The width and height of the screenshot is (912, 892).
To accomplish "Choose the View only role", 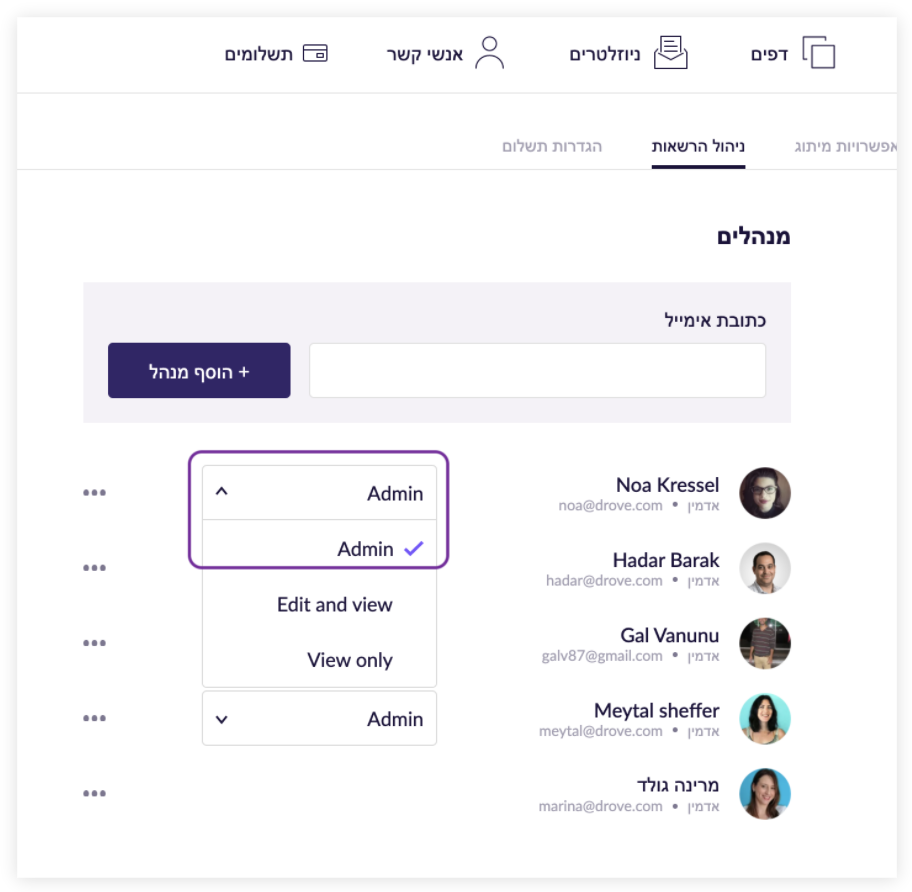I will tap(350, 660).
